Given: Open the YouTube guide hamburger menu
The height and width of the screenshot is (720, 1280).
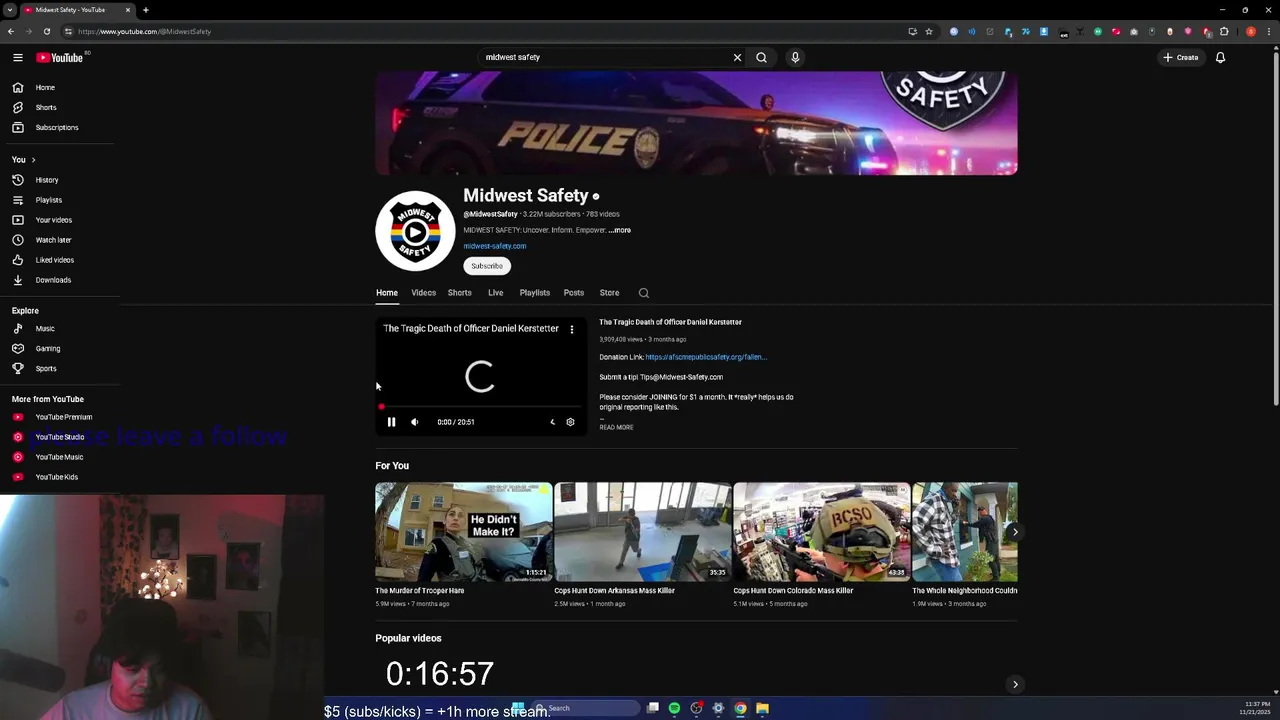Looking at the screenshot, I should click(x=17, y=57).
